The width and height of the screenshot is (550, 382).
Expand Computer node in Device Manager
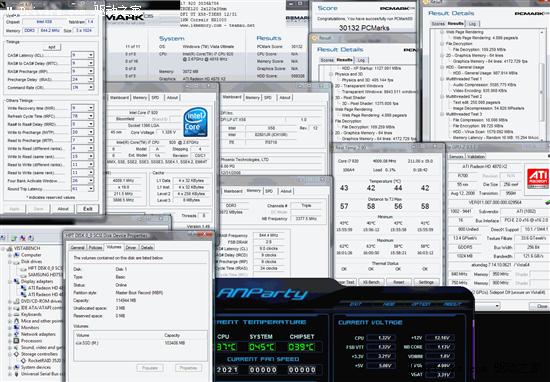[10, 255]
